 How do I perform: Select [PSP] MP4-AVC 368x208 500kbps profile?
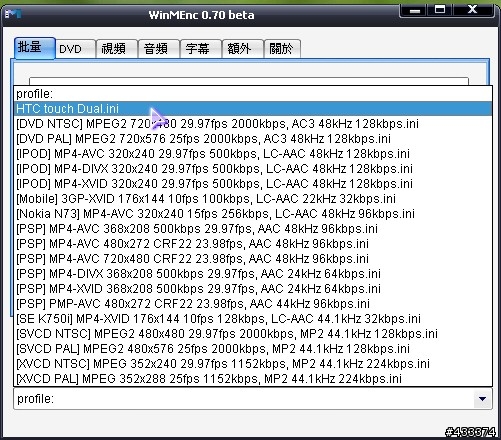(253, 229)
